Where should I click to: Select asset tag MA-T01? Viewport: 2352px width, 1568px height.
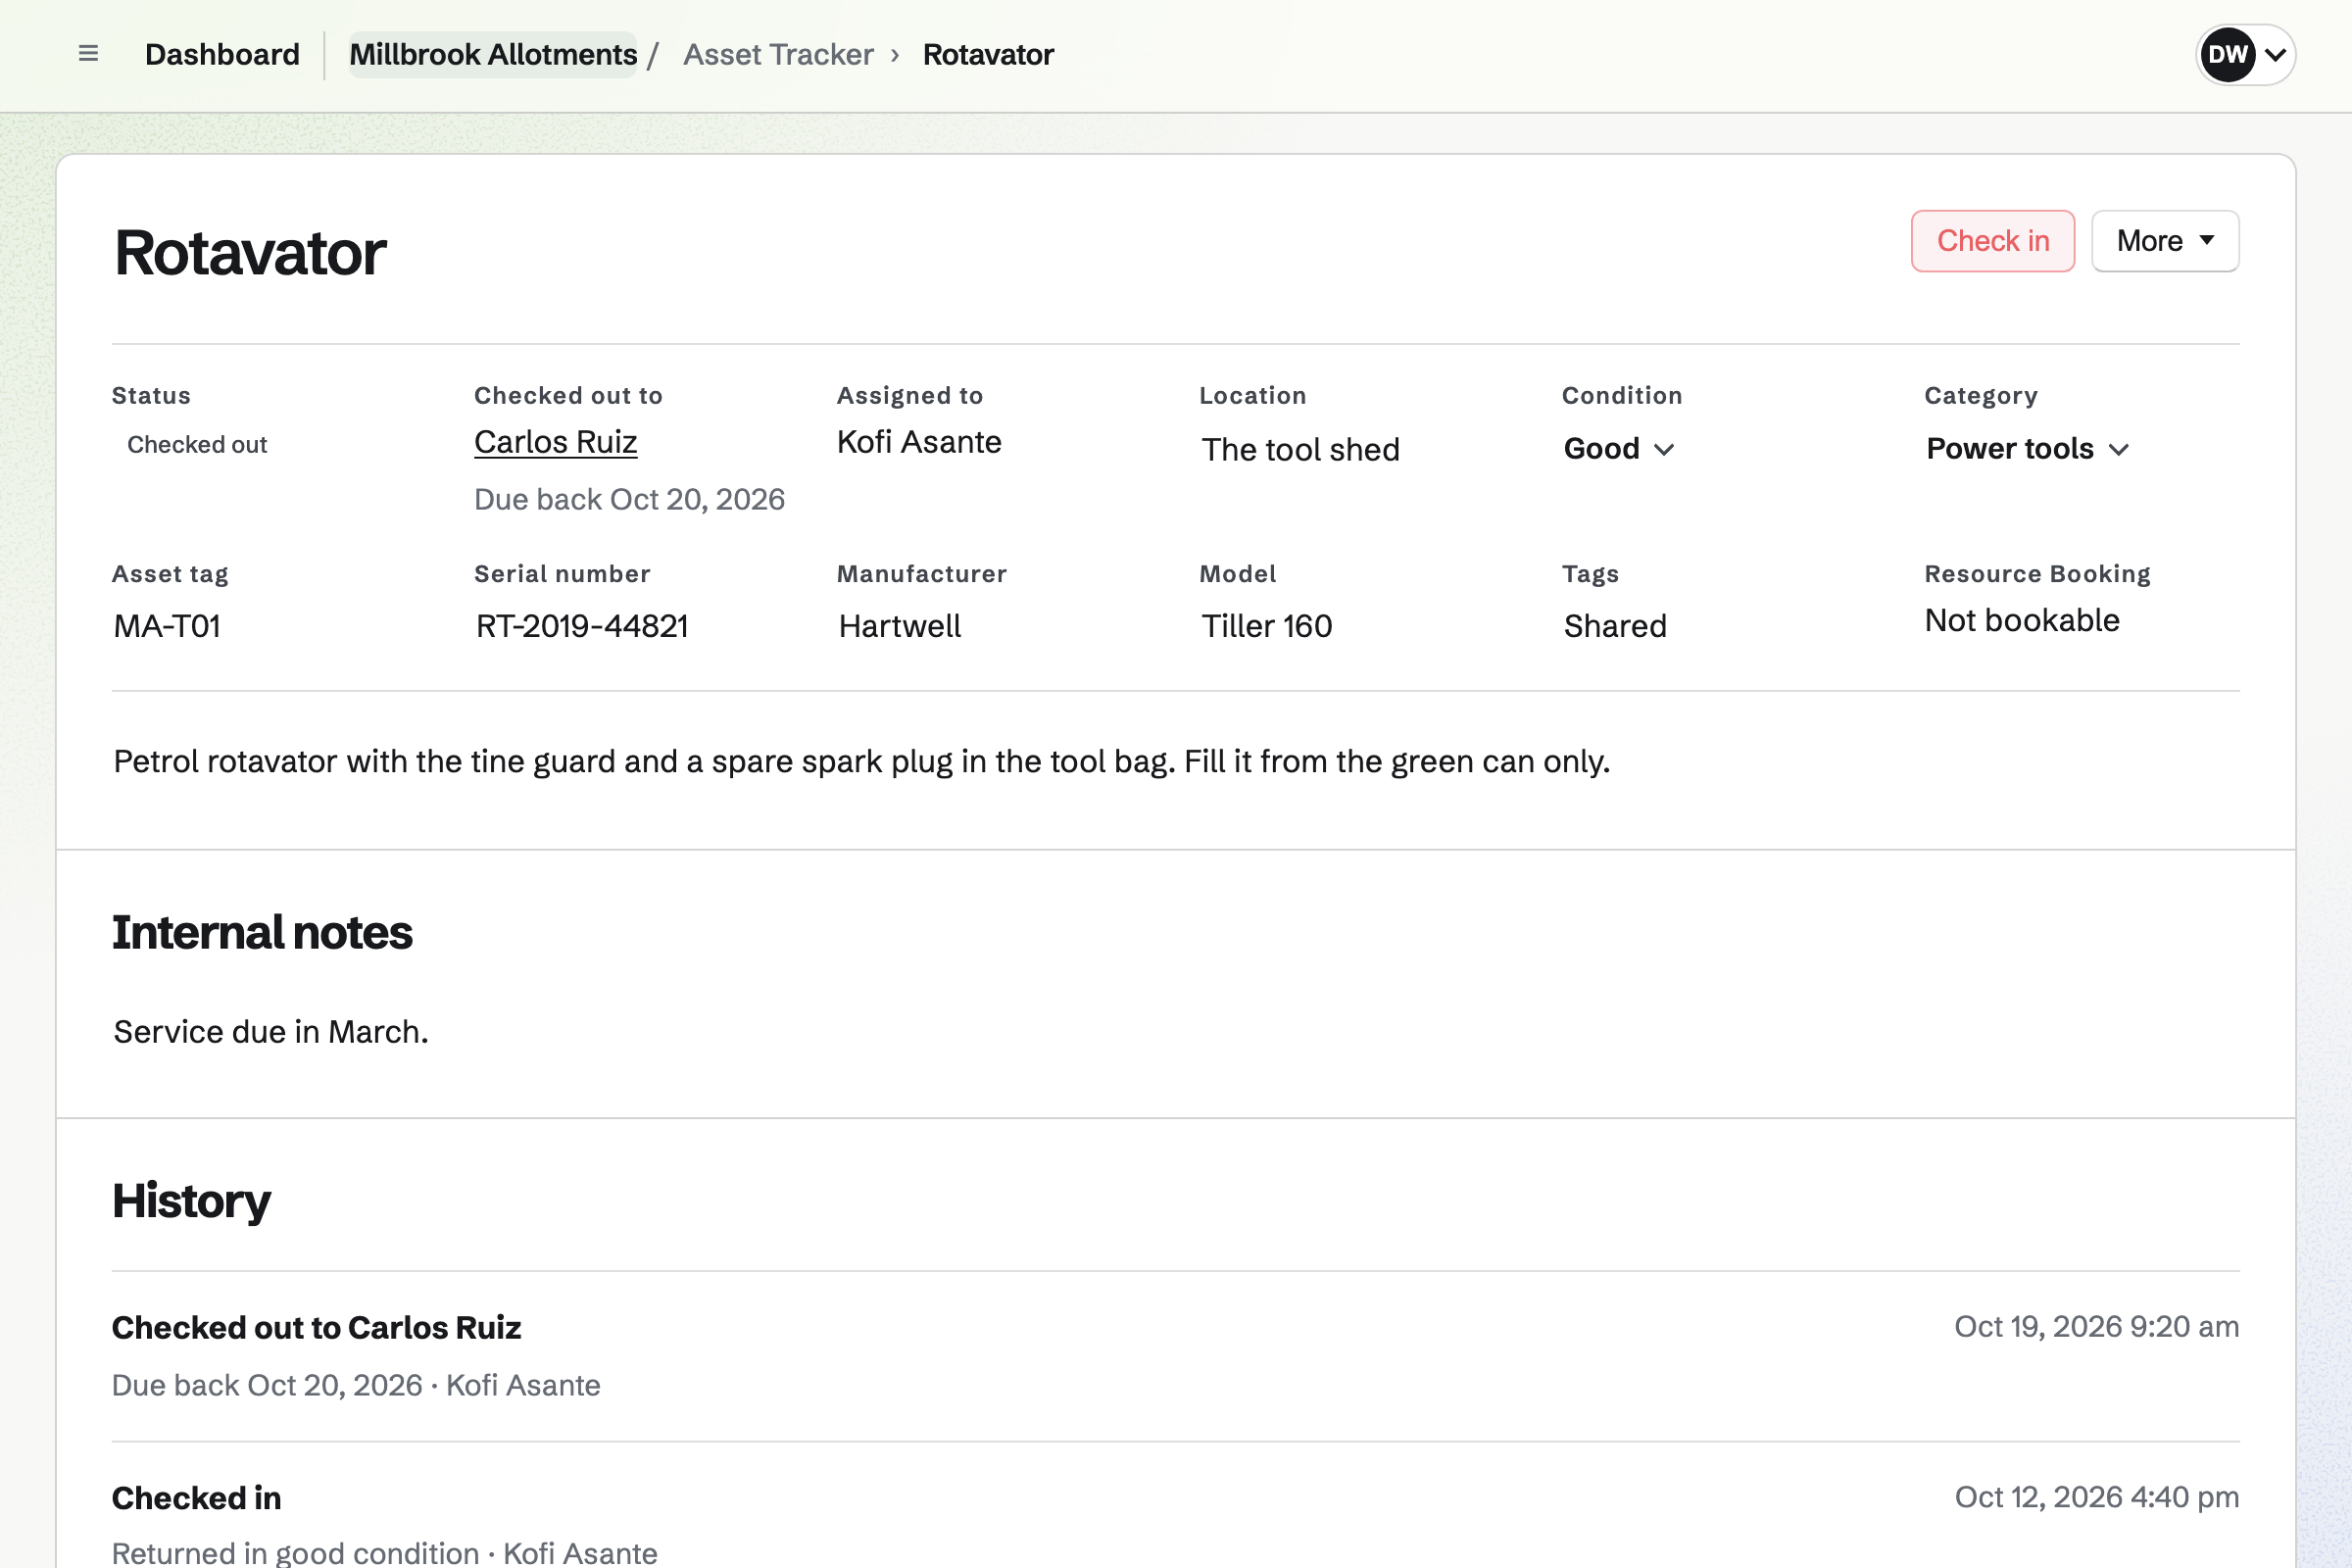point(167,626)
